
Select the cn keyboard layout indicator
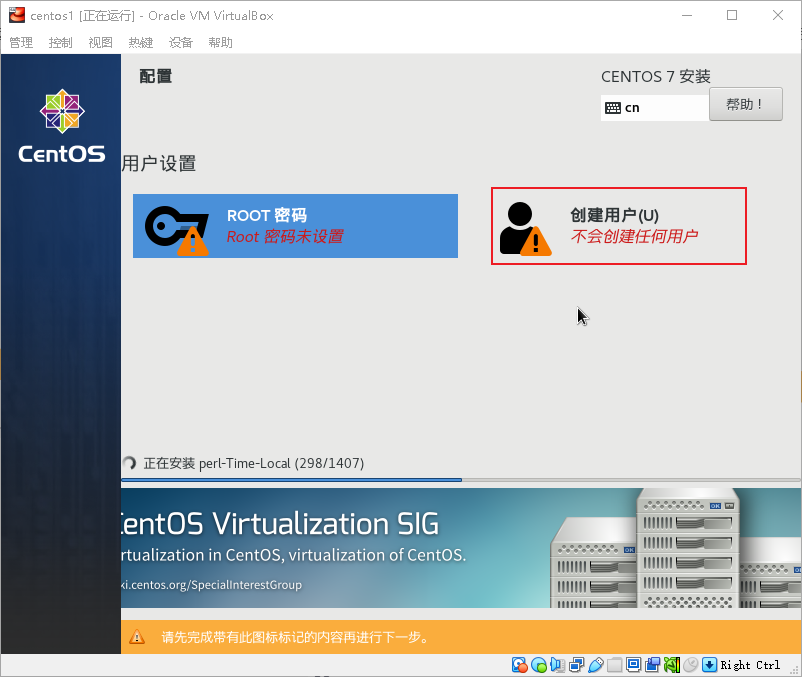tap(655, 108)
